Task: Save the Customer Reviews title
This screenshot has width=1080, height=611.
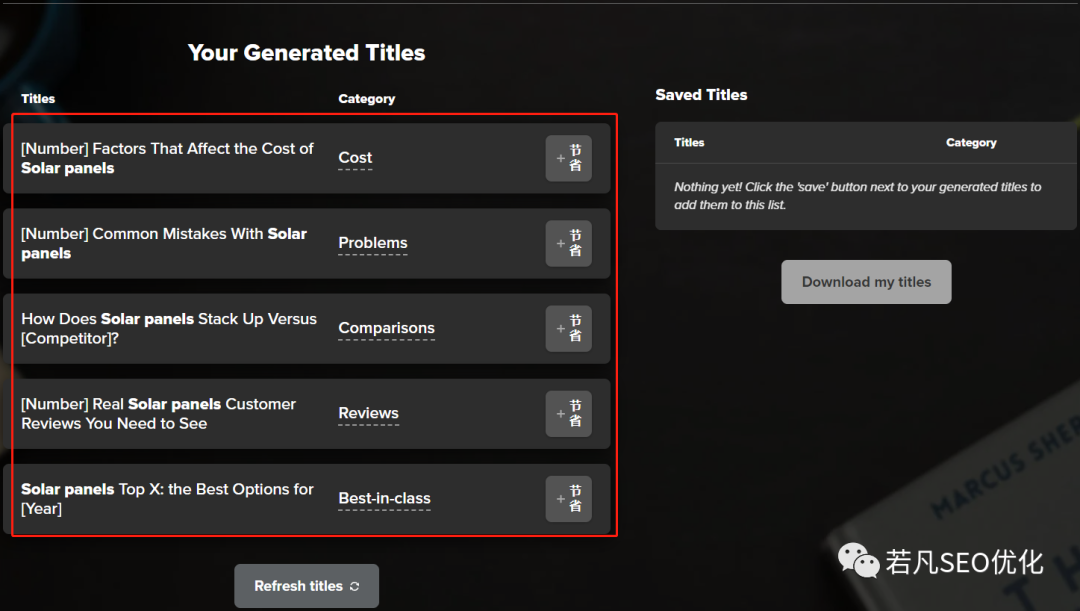Action: click(568, 414)
